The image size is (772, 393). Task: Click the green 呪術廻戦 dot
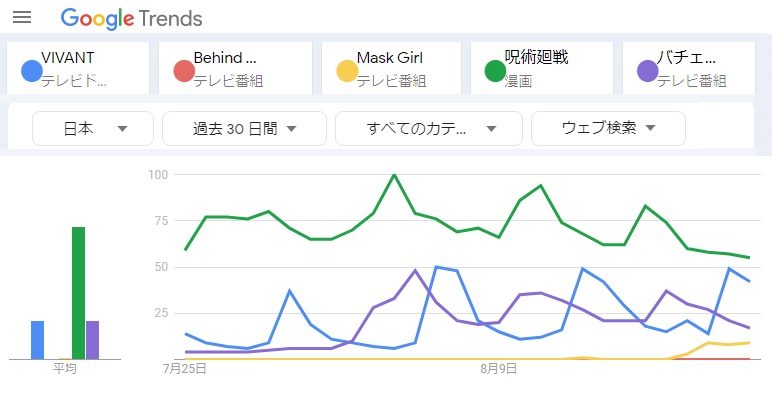click(495, 71)
